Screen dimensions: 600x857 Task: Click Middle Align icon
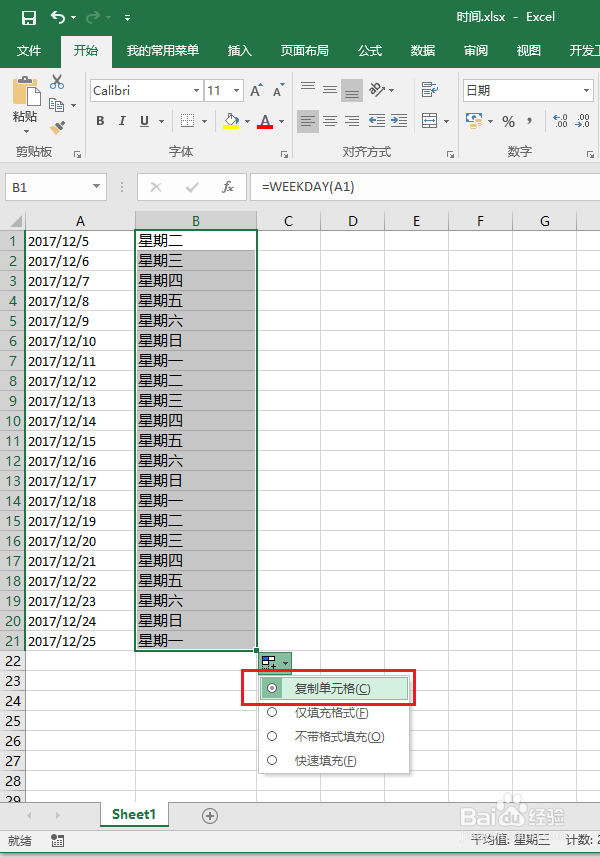click(330, 90)
